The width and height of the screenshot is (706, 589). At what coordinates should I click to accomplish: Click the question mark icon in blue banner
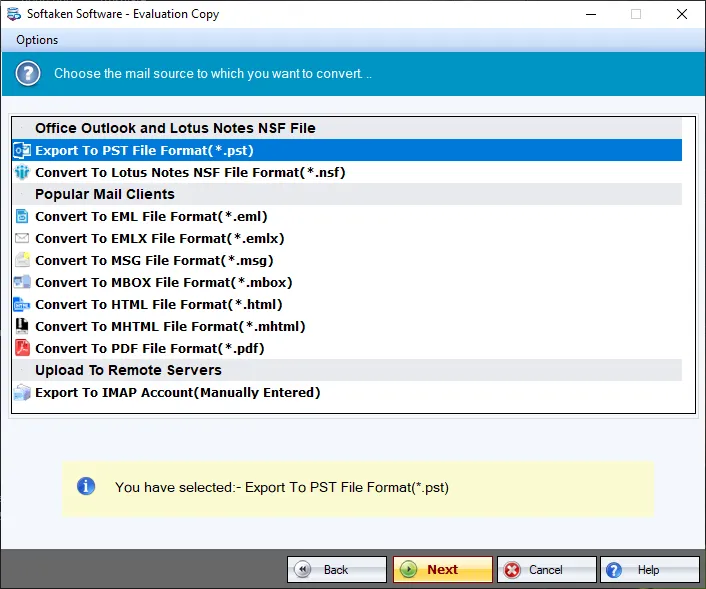pyautogui.click(x=28, y=73)
